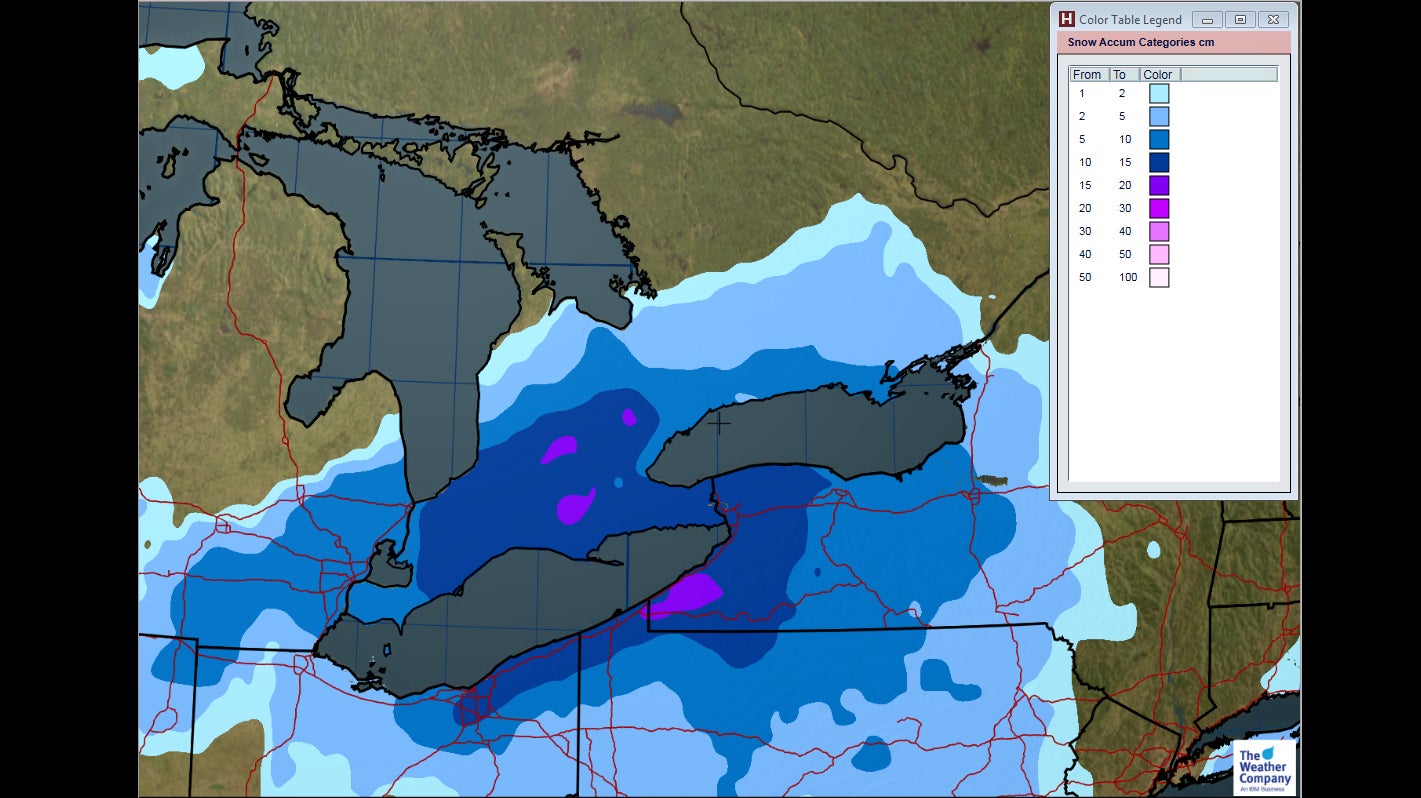The width and height of the screenshot is (1421, 798).
Task: Select the 20 to 30 cm magenta swatch
Action: [1158, 208]
